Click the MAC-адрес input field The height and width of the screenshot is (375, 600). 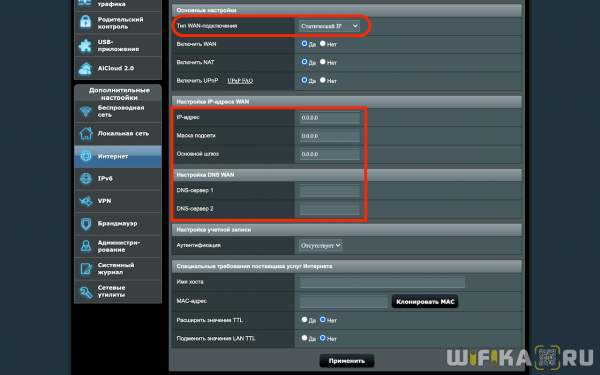344,302
